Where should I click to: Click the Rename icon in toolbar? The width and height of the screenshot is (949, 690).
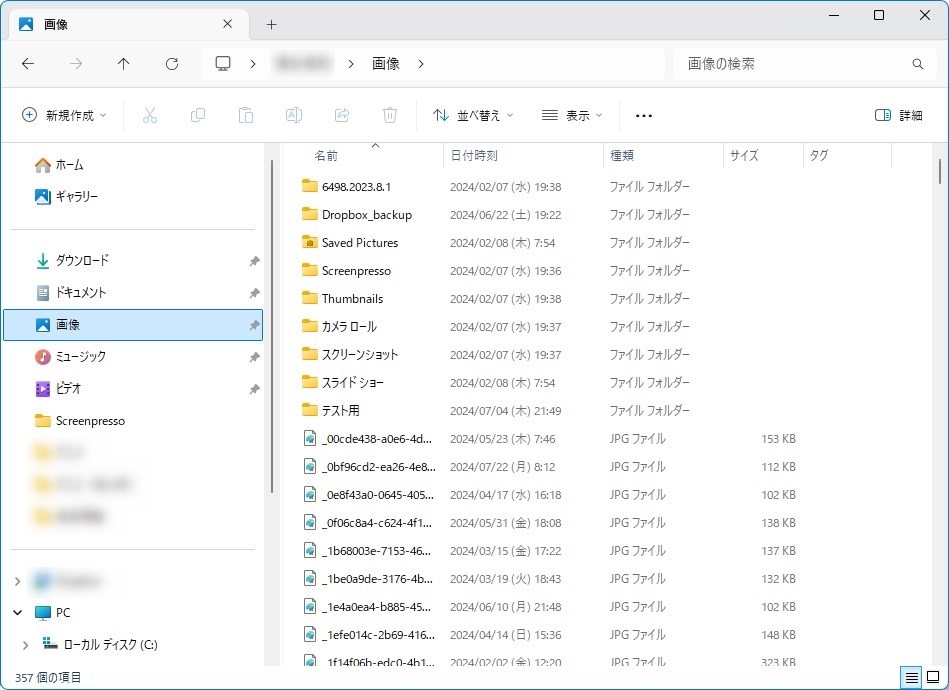[x=294, y=115]
